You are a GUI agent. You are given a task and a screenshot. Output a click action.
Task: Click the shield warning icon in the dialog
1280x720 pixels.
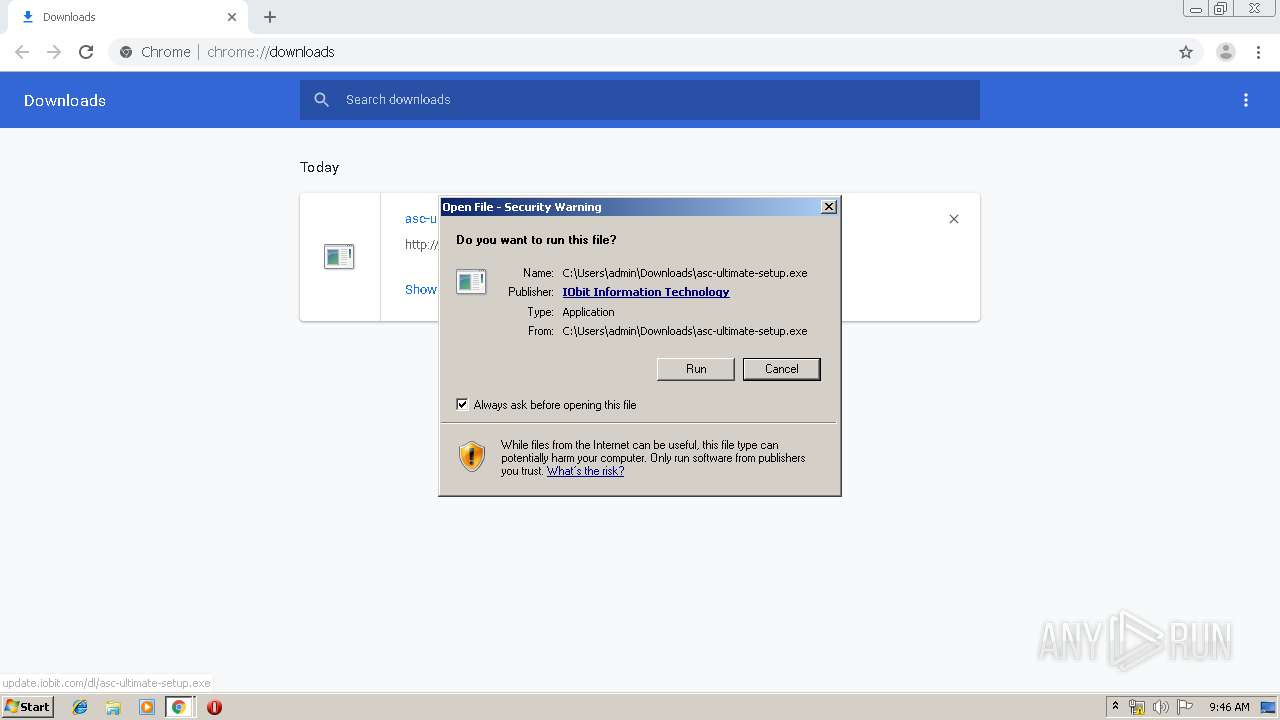(x=472, y=456)
